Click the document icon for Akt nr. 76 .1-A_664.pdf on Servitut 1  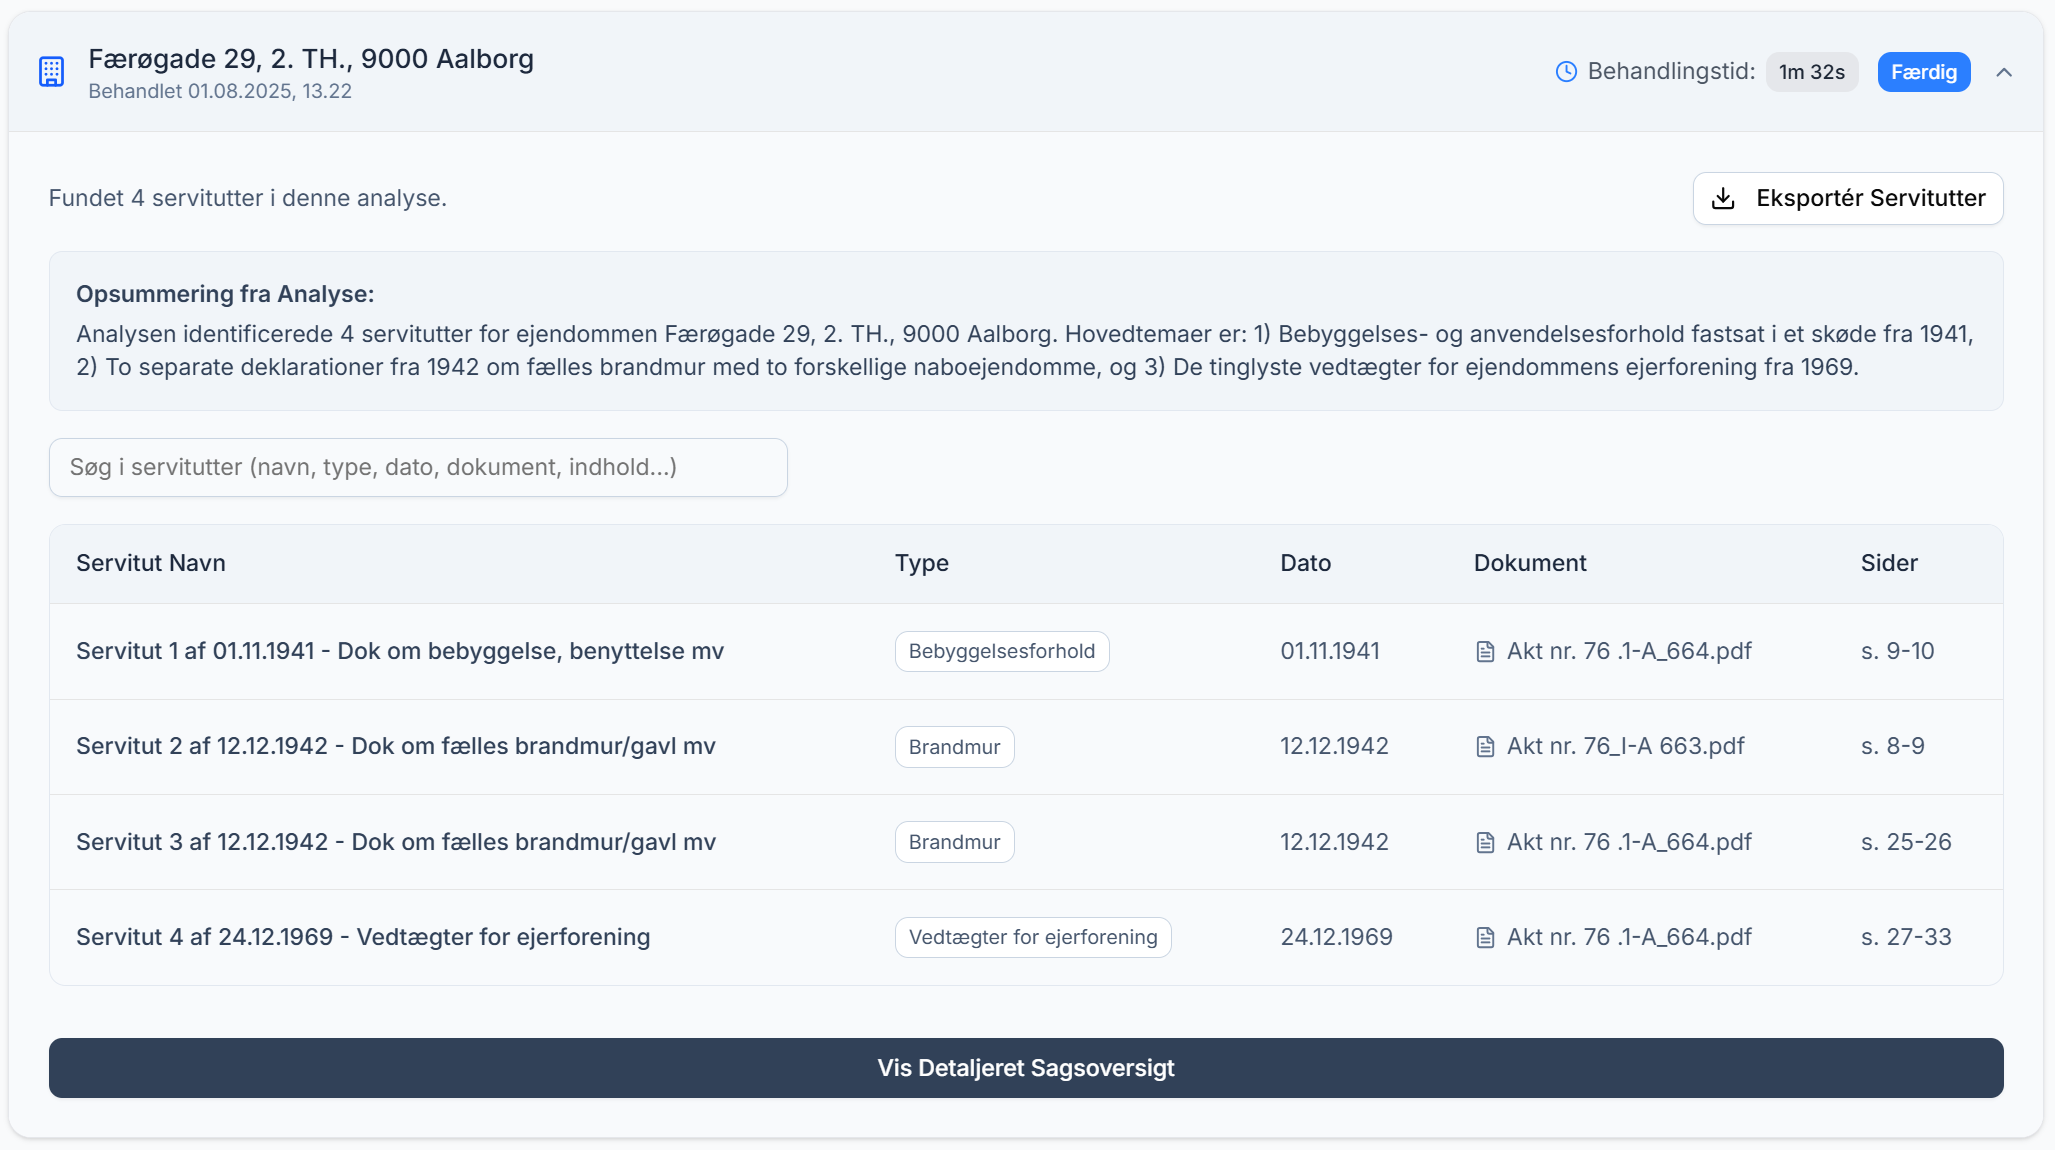pyautogui.click(x=1486, y=650)
